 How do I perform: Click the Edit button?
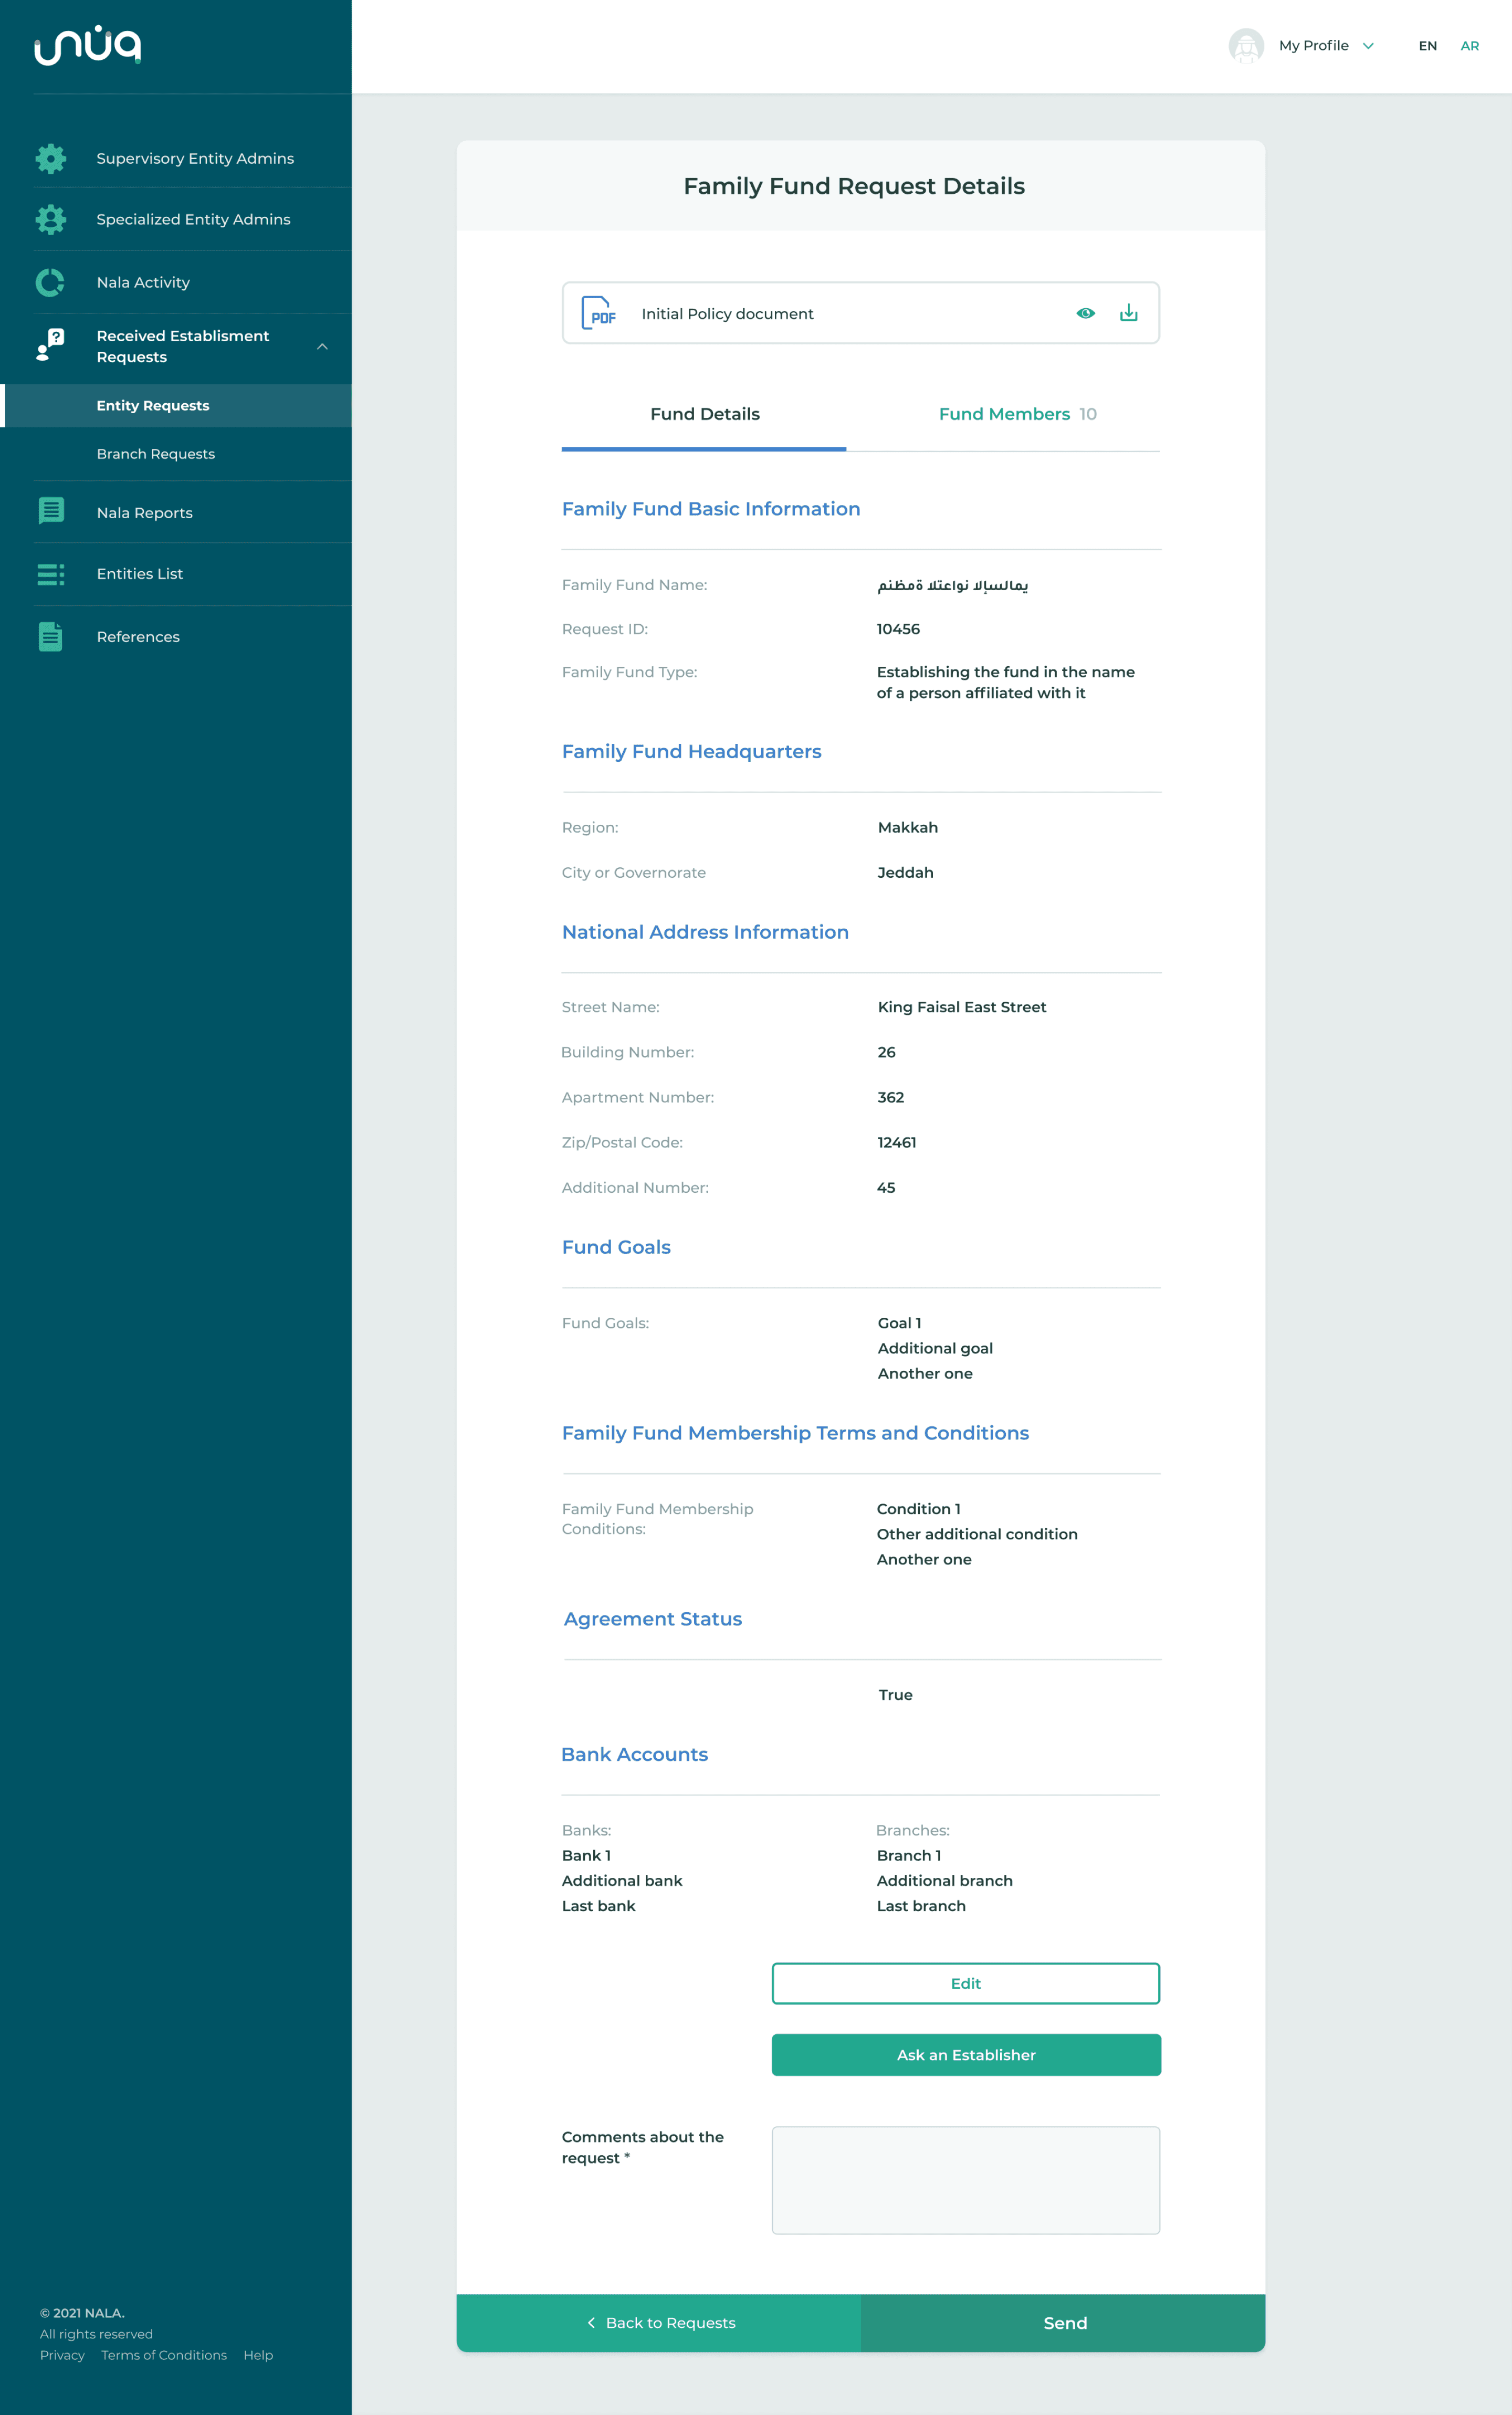tap(965, 1983)
